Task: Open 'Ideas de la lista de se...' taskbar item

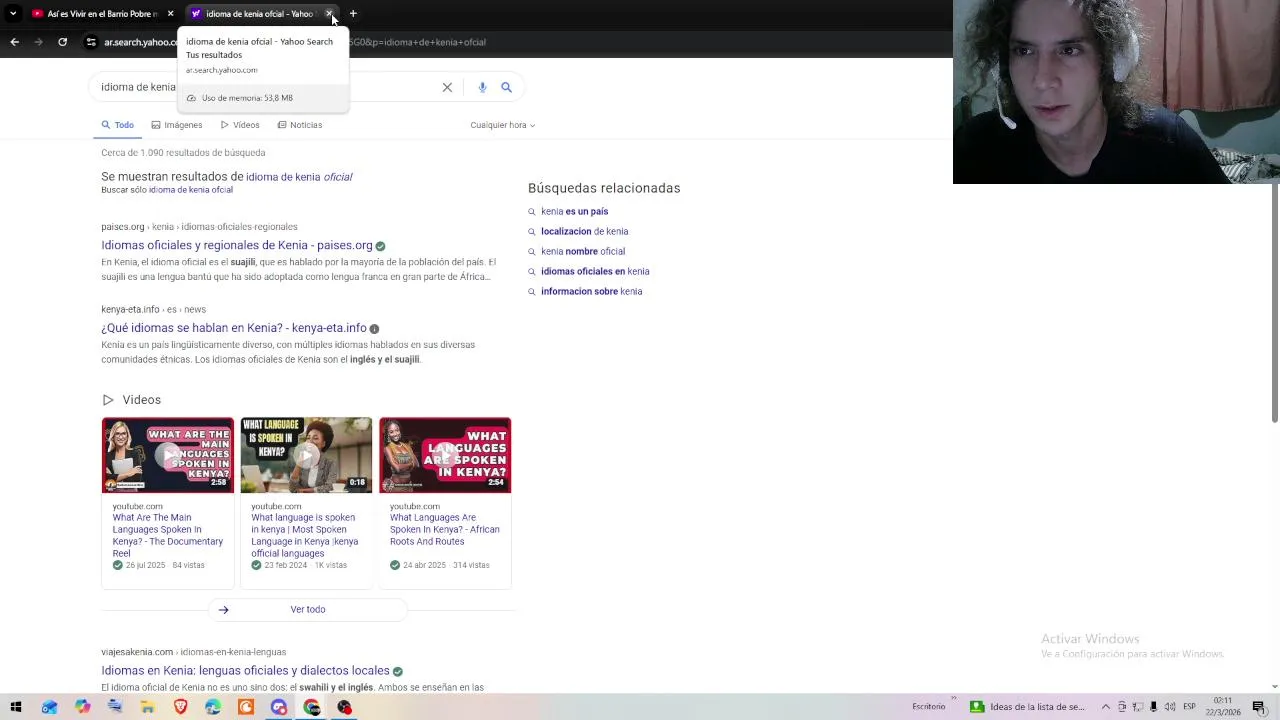Action: pos(1028,707)
